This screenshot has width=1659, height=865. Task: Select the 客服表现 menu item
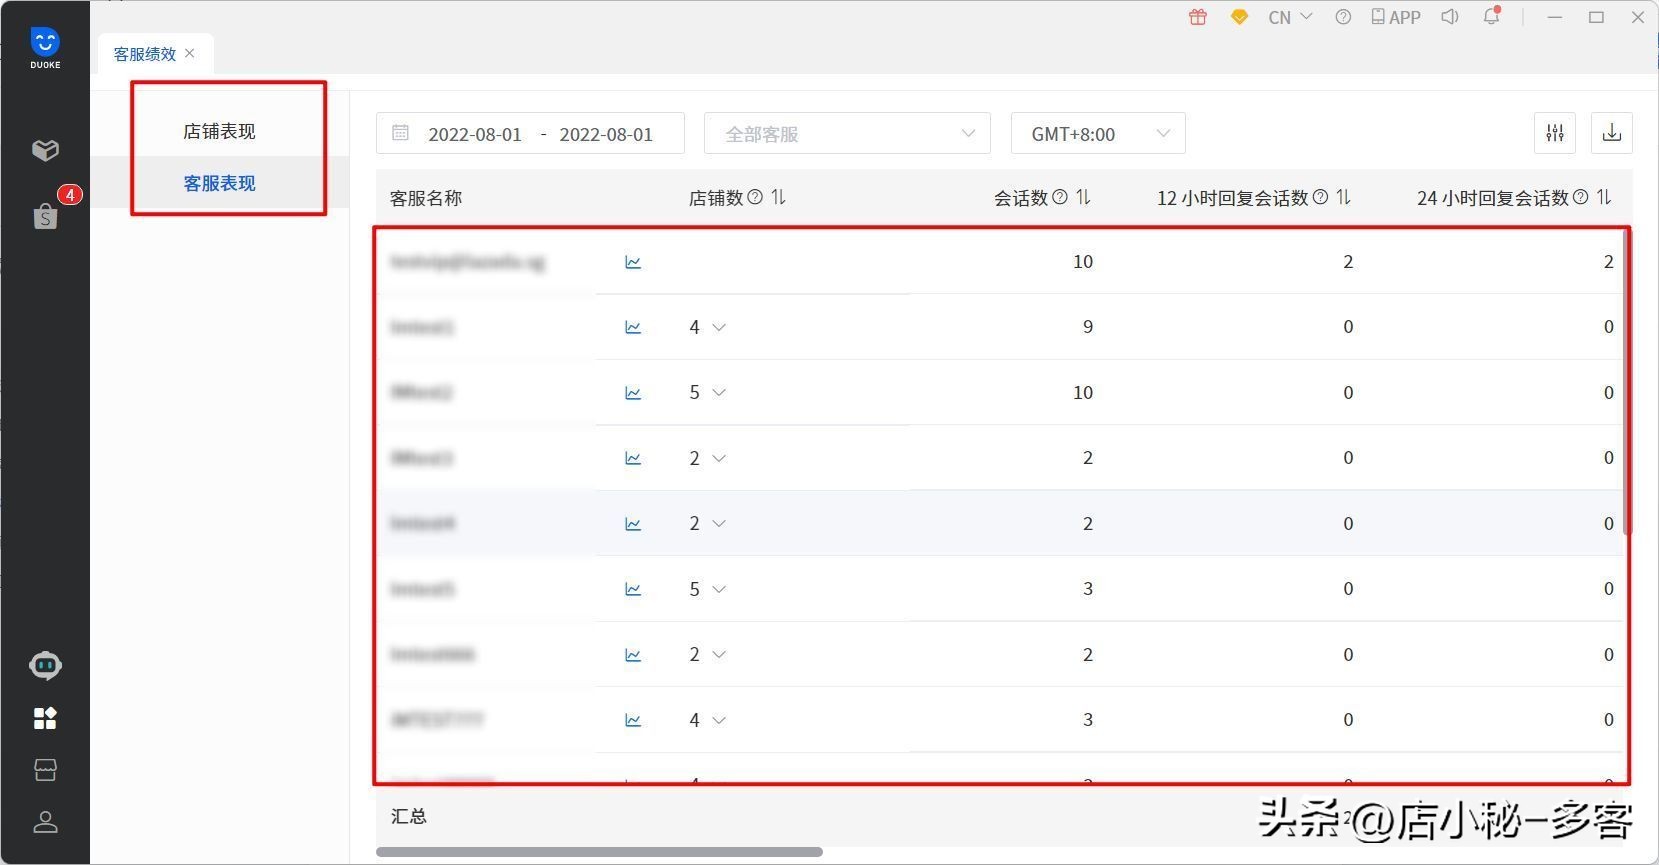(x=219, y=183)
